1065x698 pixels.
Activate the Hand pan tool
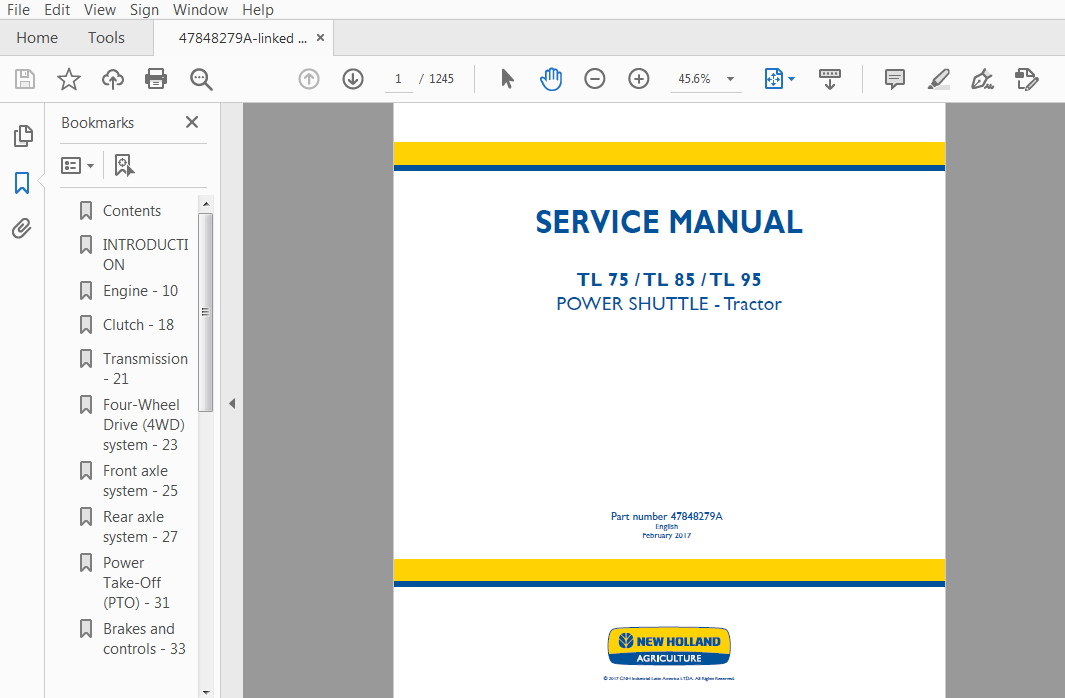(x=551, y=79)
